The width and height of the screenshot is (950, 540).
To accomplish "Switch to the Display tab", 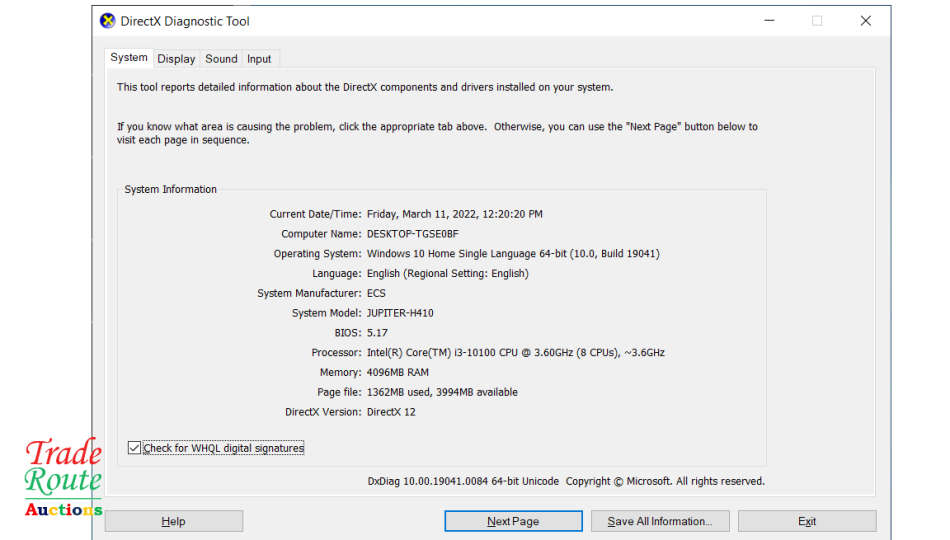I will (x=176, y=59).
